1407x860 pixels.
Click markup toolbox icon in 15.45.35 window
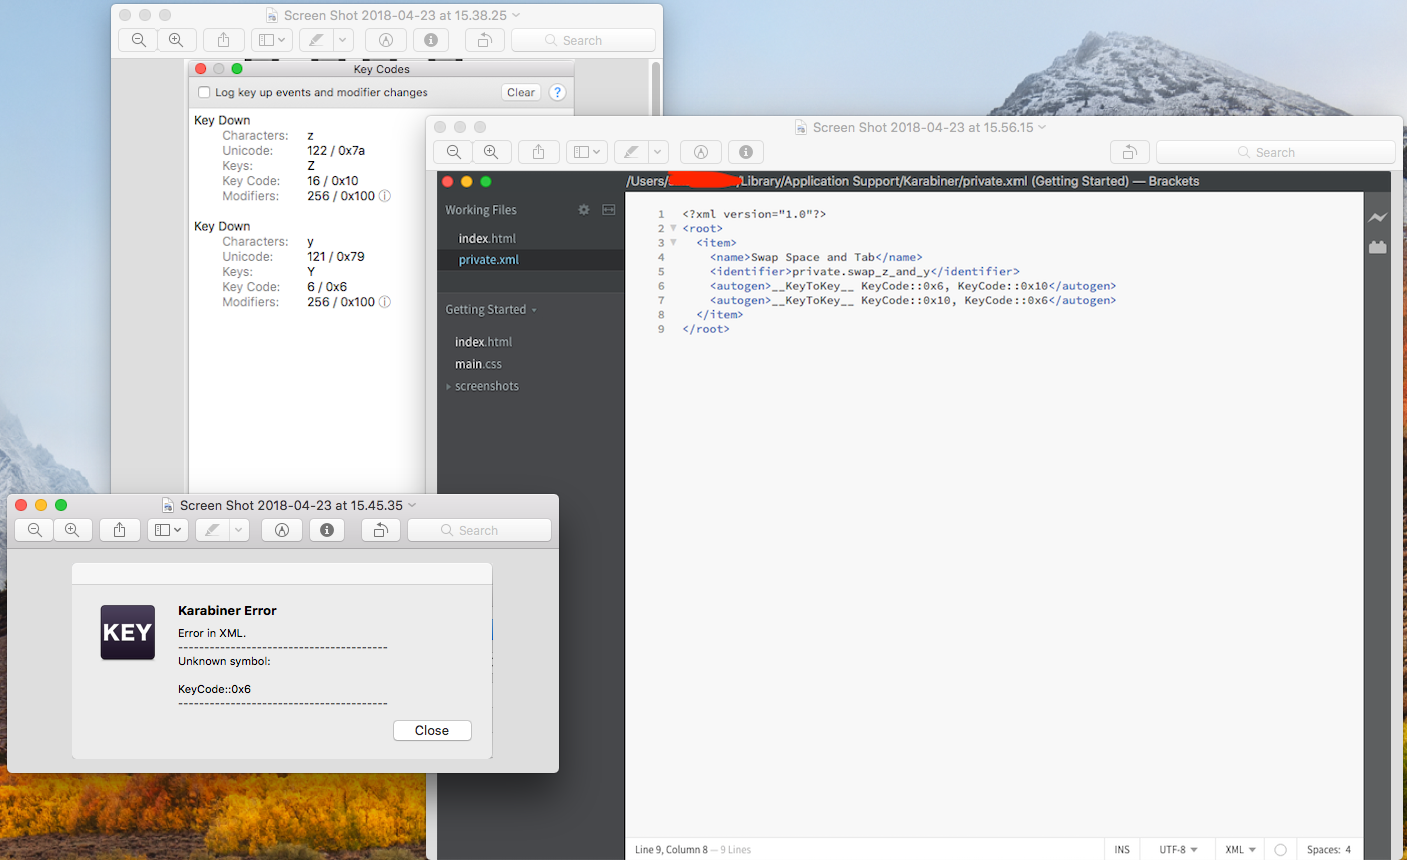pyautogui.click(x=282, y=530)
